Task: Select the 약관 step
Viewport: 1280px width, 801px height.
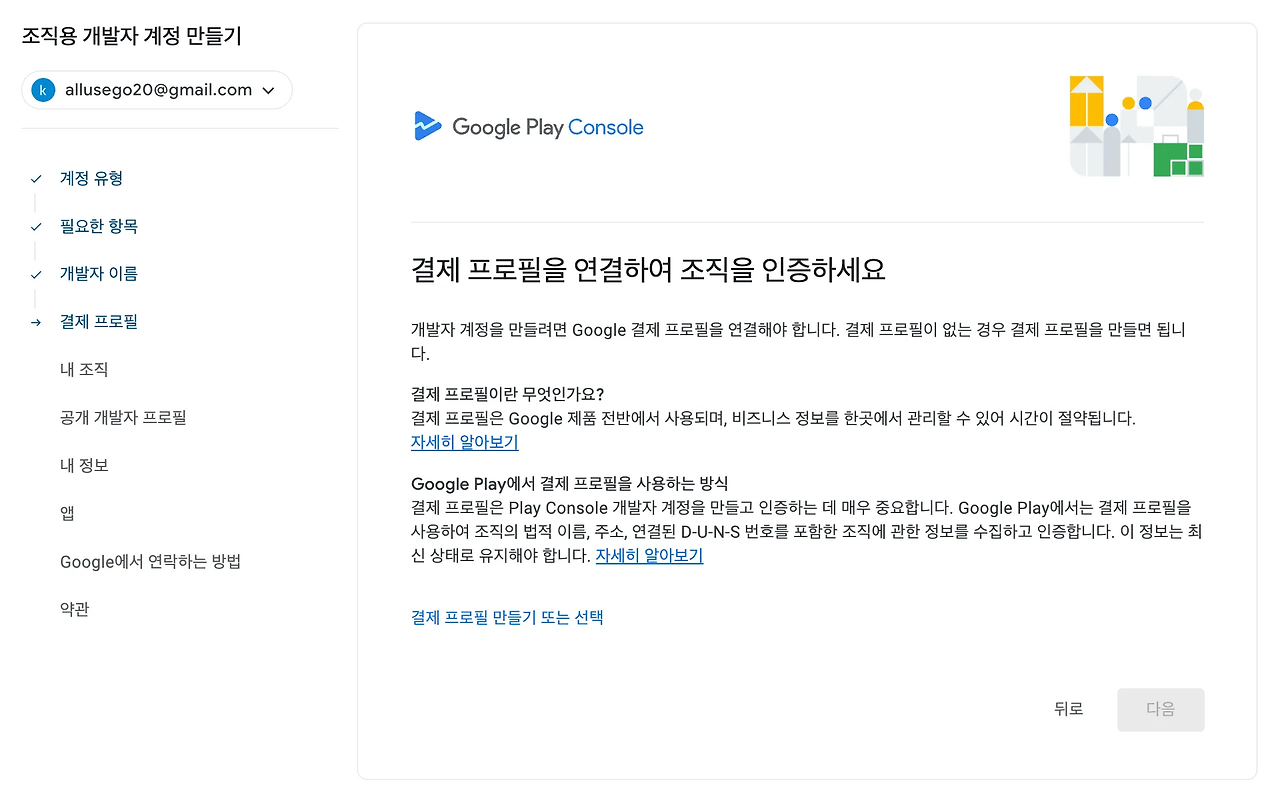Action: tap(75, 609)
